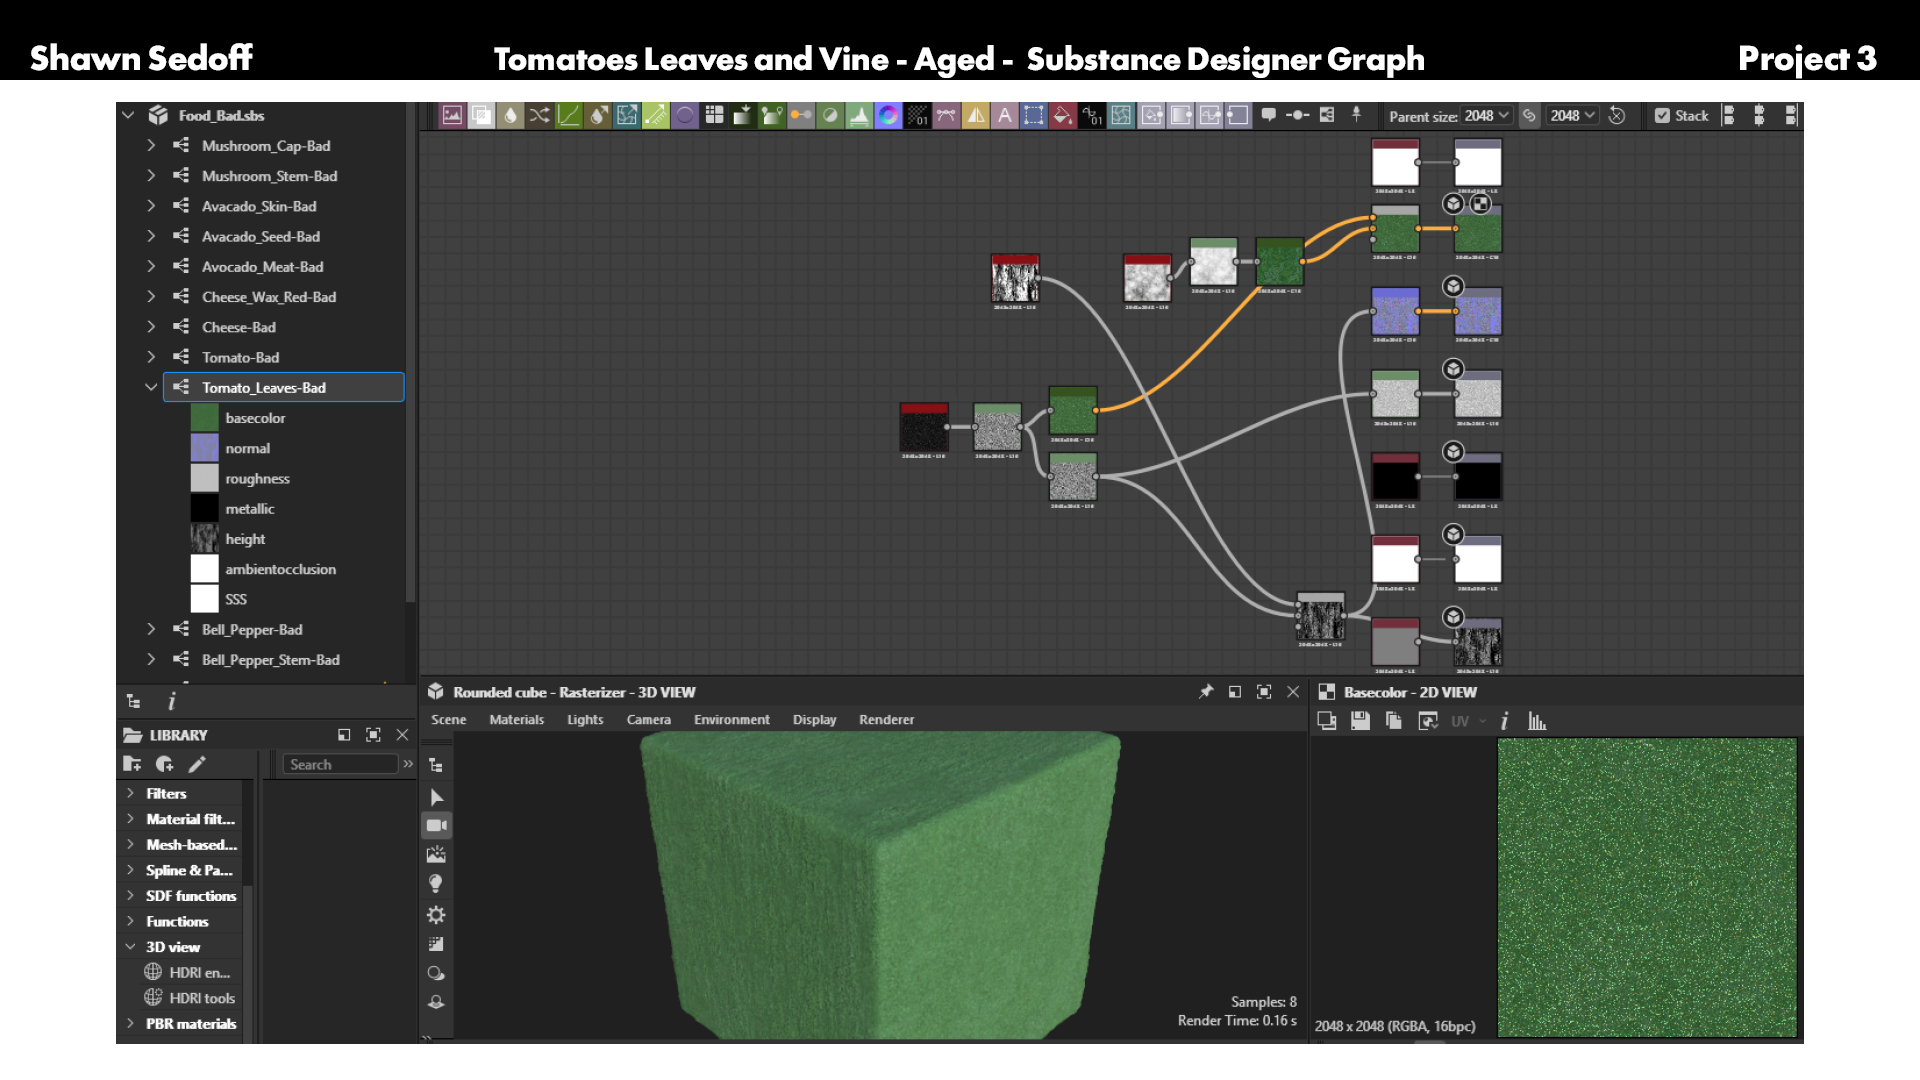
Task: Pin icon in graph toolbar
Action: [1356, 115]
